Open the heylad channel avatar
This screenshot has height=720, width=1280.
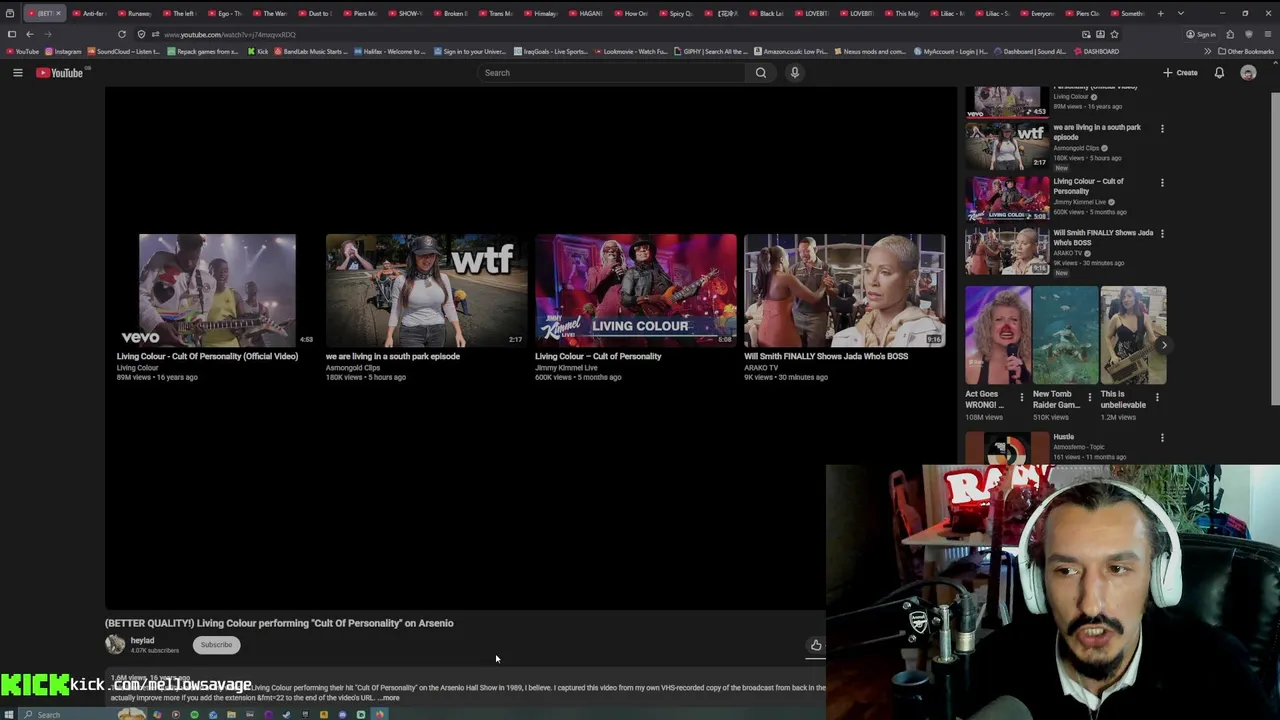(x=115, y=645)
